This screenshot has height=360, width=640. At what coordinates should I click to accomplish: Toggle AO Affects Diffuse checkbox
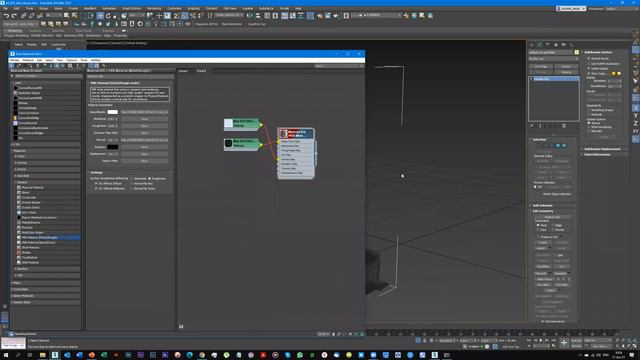(x=96, y=184)
